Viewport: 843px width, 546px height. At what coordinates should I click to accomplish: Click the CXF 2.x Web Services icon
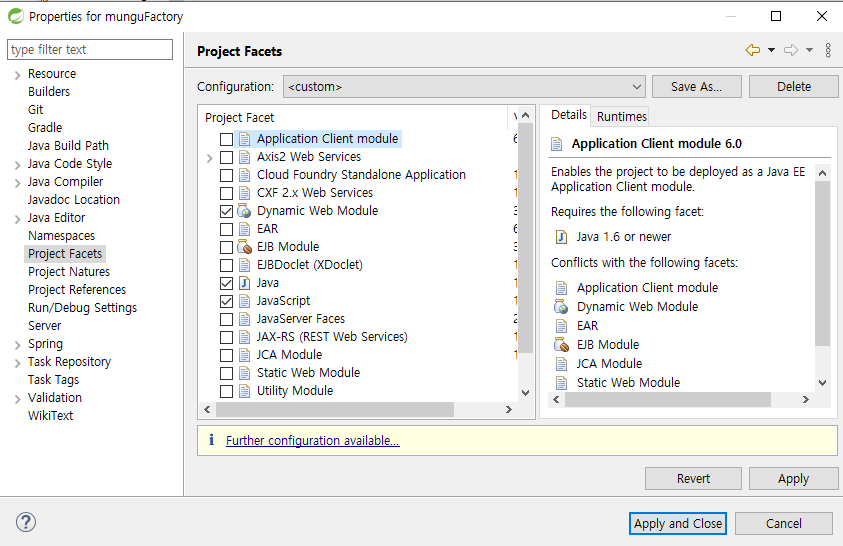click(x=244, y=193)
